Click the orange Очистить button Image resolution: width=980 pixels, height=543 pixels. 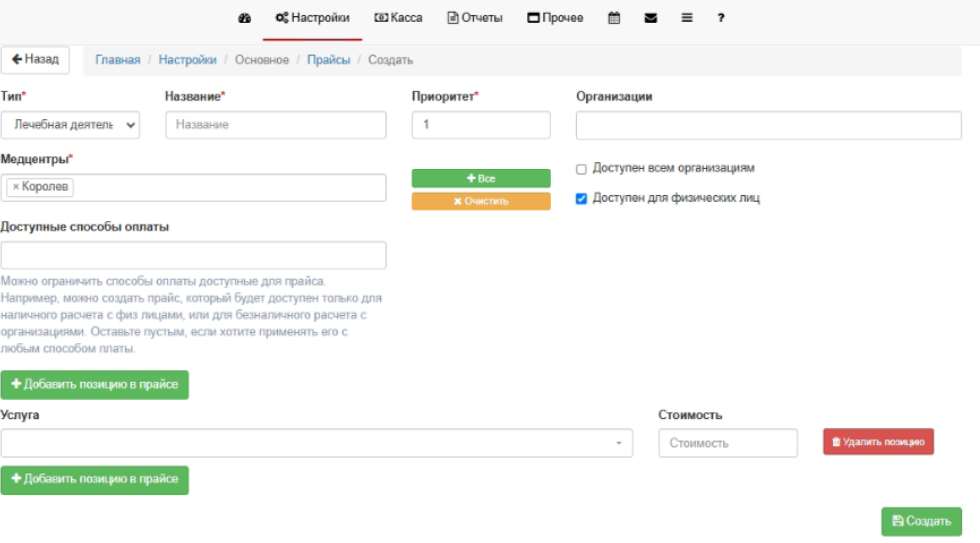pos(480,201)
